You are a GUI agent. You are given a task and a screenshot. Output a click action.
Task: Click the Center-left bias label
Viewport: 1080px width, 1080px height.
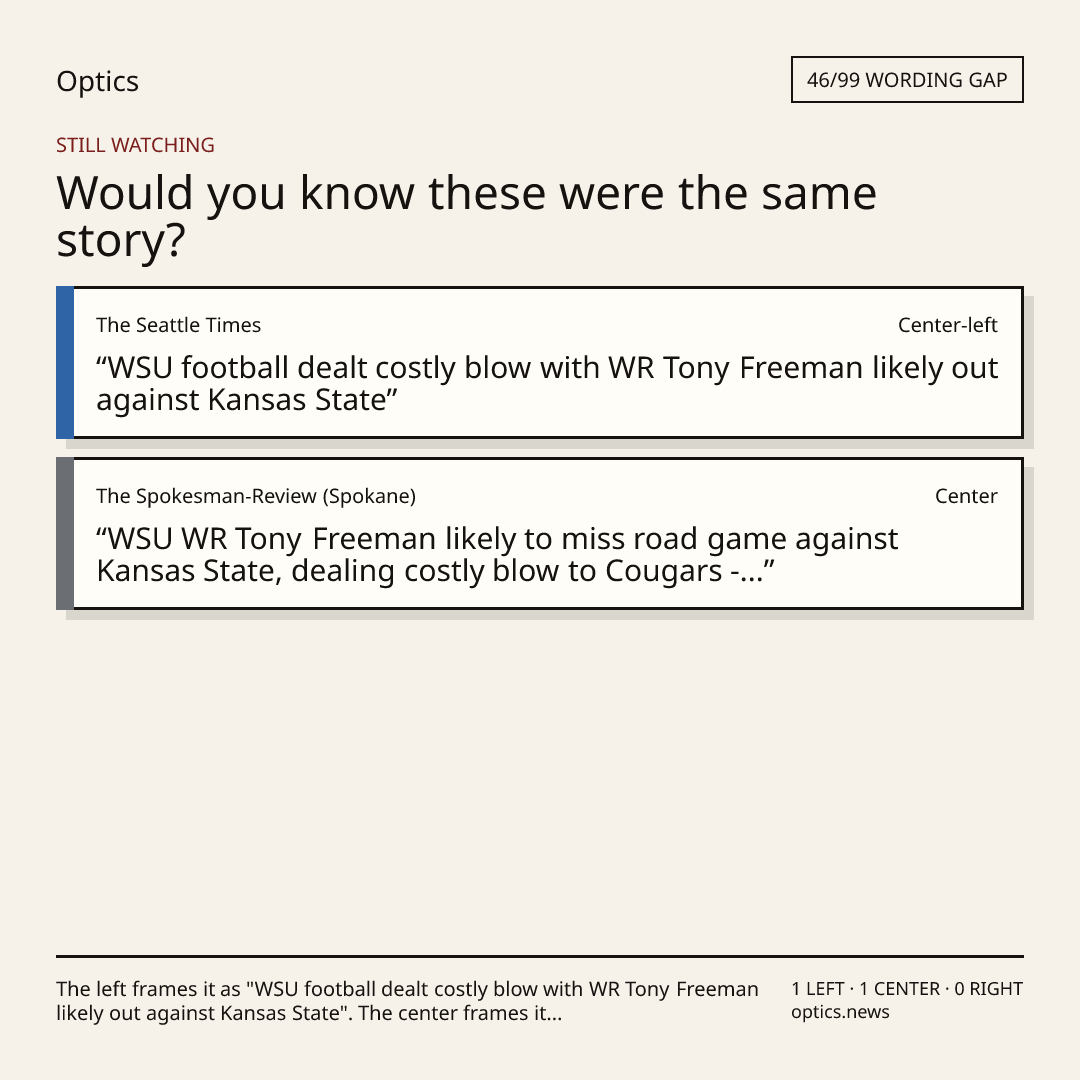[947, 325]
